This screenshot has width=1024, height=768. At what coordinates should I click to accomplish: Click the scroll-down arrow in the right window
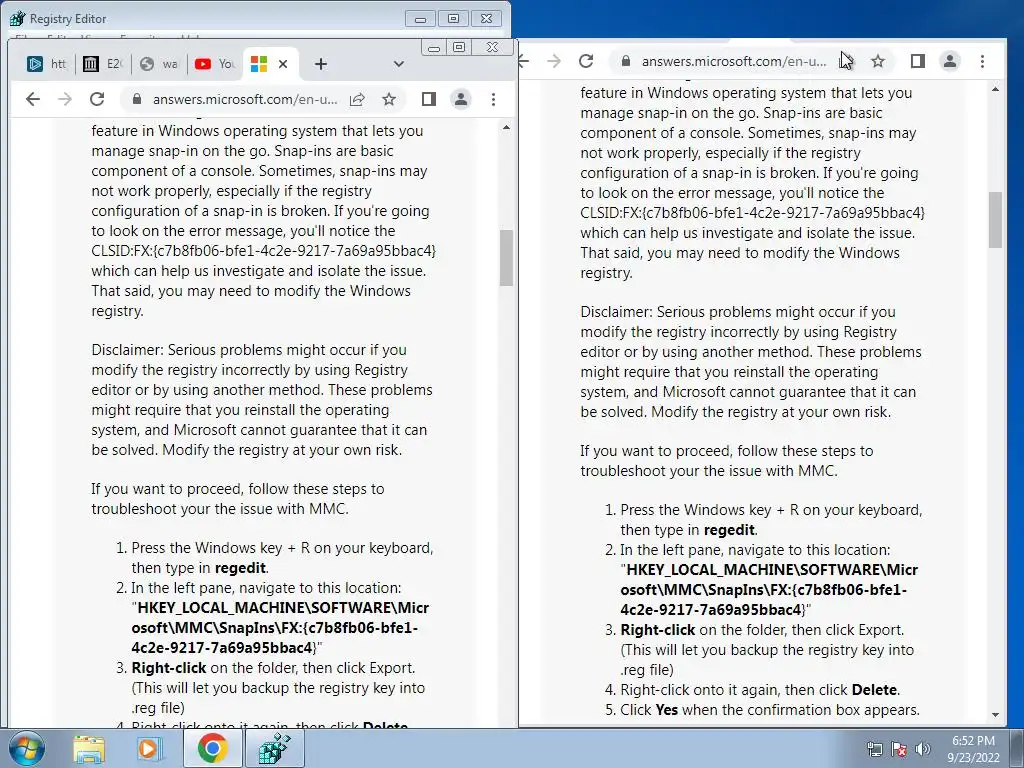pos(995,715)
